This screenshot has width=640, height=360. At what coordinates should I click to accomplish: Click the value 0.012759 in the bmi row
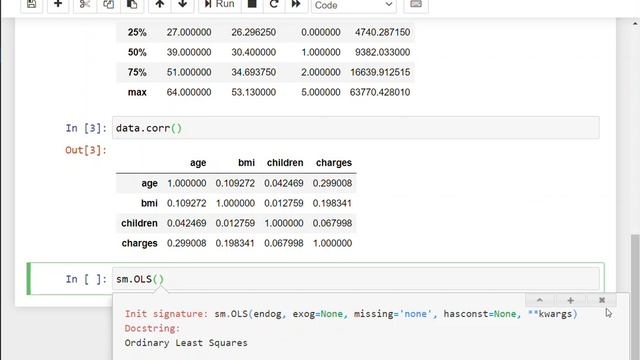coord(284,203)
